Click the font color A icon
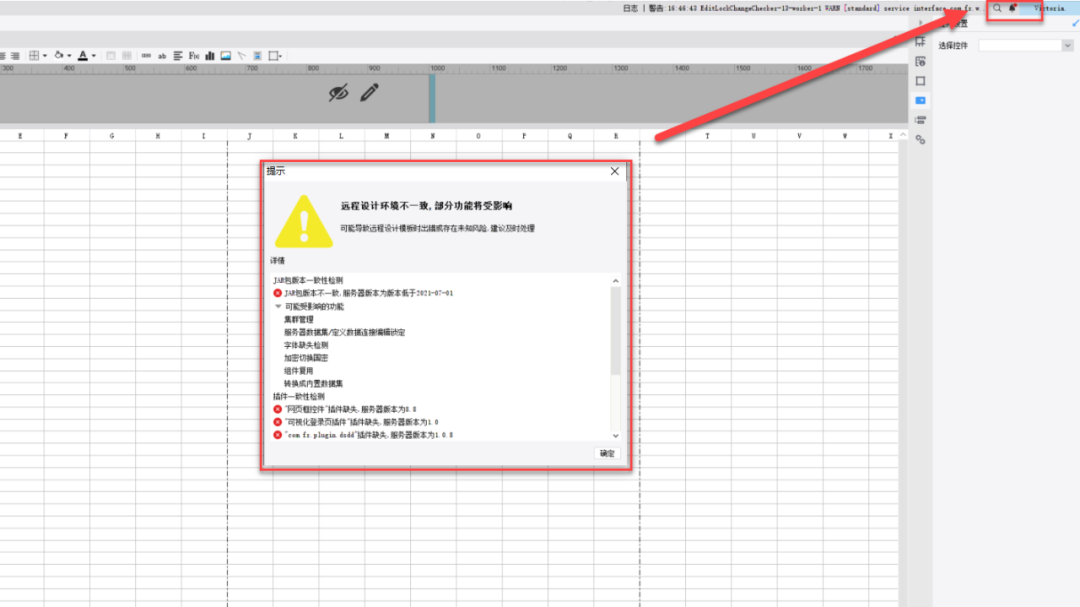The image size is (1080, 607). click(83, 56)
